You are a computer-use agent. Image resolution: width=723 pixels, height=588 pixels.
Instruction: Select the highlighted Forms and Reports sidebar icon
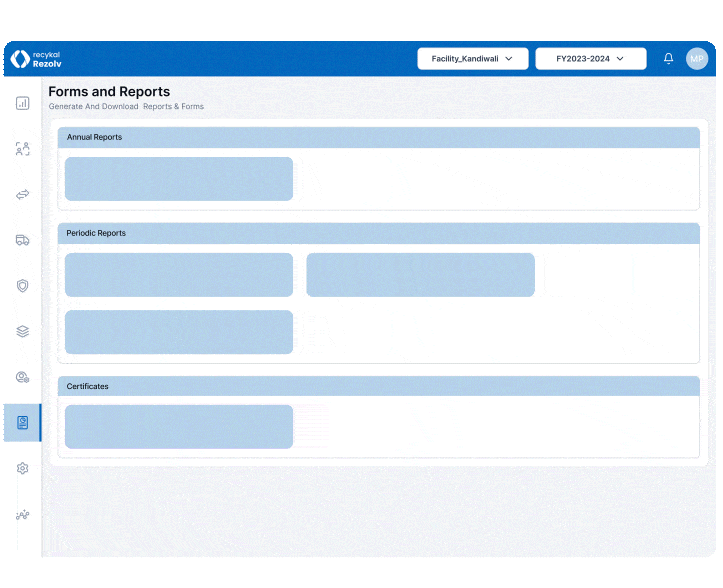pos(22,422)
